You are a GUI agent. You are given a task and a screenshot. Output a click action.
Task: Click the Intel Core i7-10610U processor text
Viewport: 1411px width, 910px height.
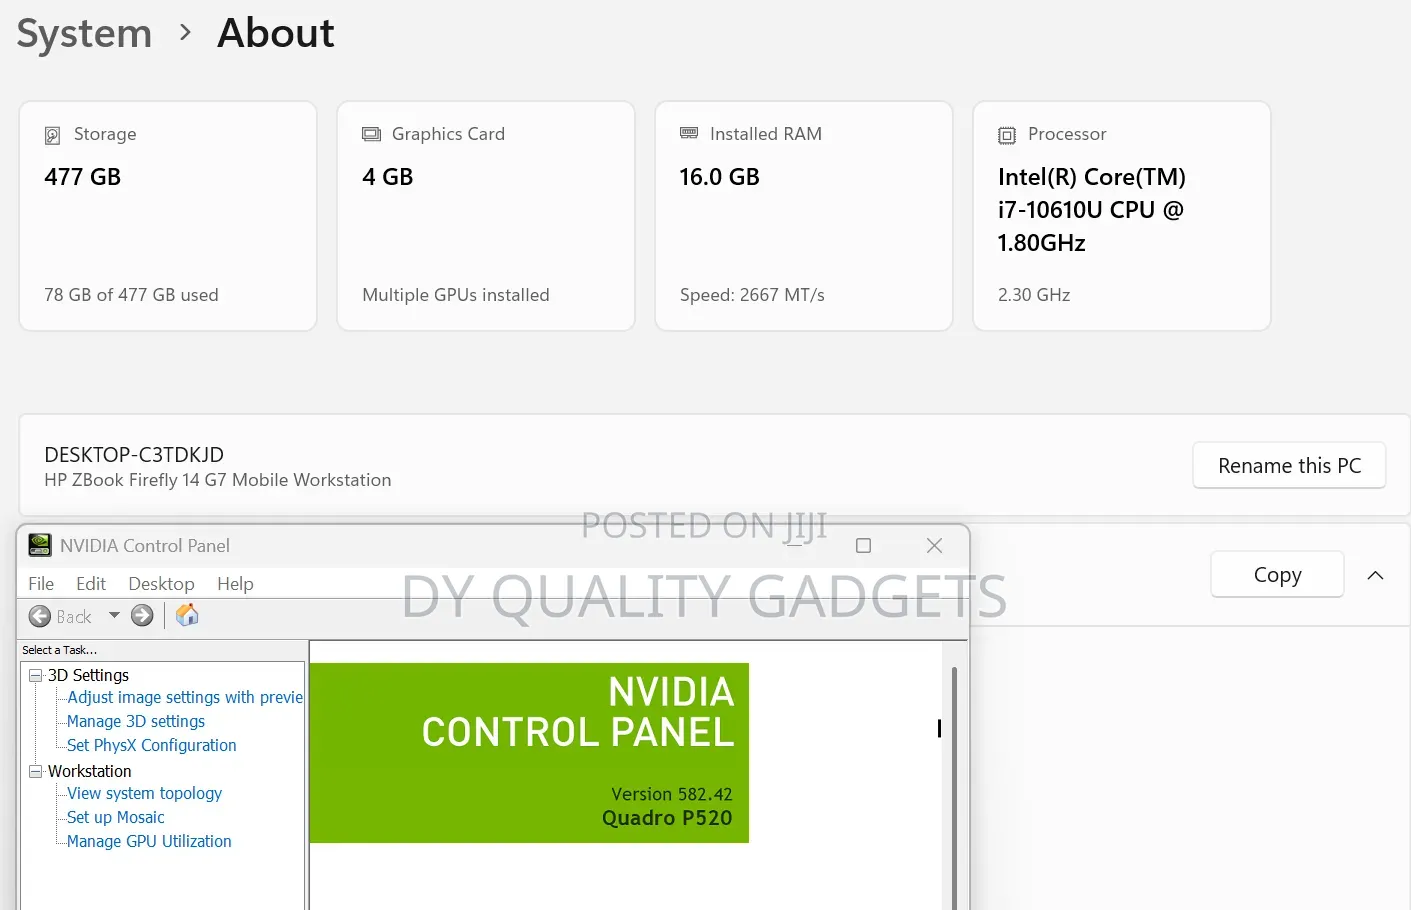[1091, 210]
